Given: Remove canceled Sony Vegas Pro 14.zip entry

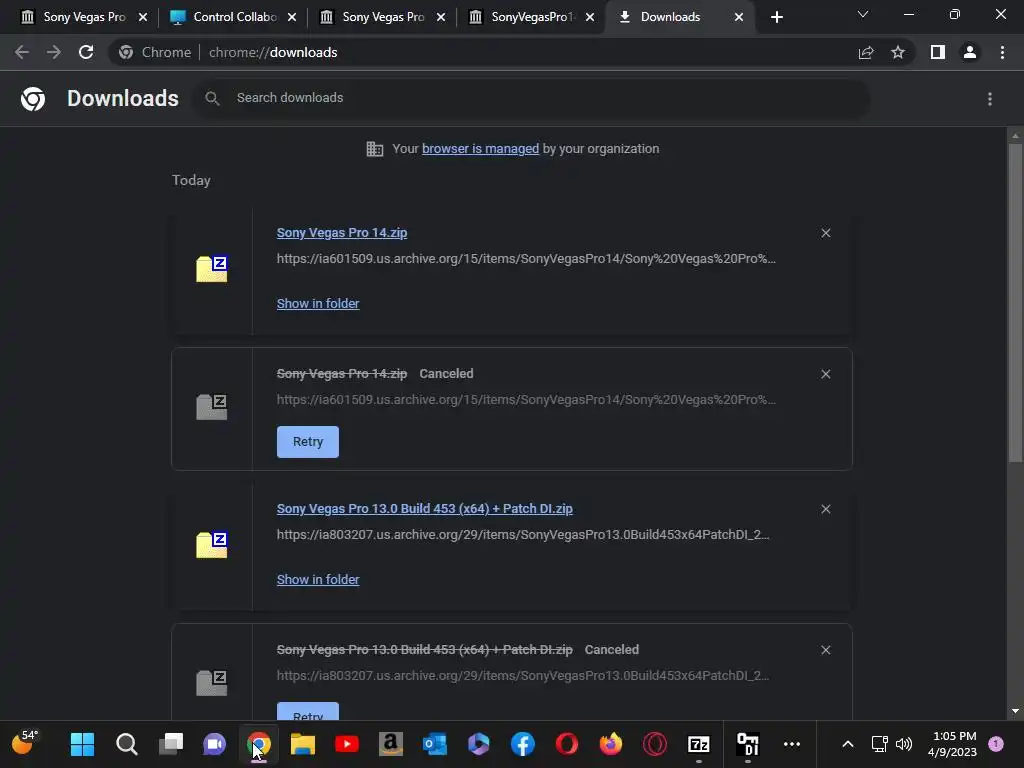Looking at the screenshot, I should click(825, 374).
